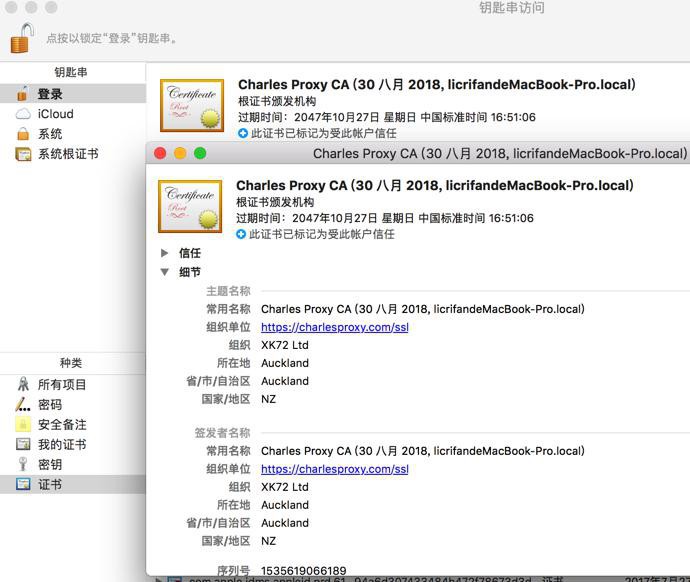The image size is (690, 582).
Task: Click the 所有项目 category icon
Action: [x=23, y=384]
